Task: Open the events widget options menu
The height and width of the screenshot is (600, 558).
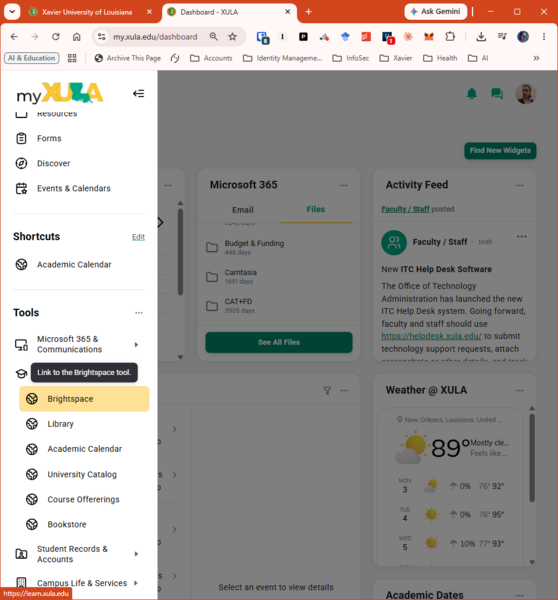Action: [x=344, y=391]
